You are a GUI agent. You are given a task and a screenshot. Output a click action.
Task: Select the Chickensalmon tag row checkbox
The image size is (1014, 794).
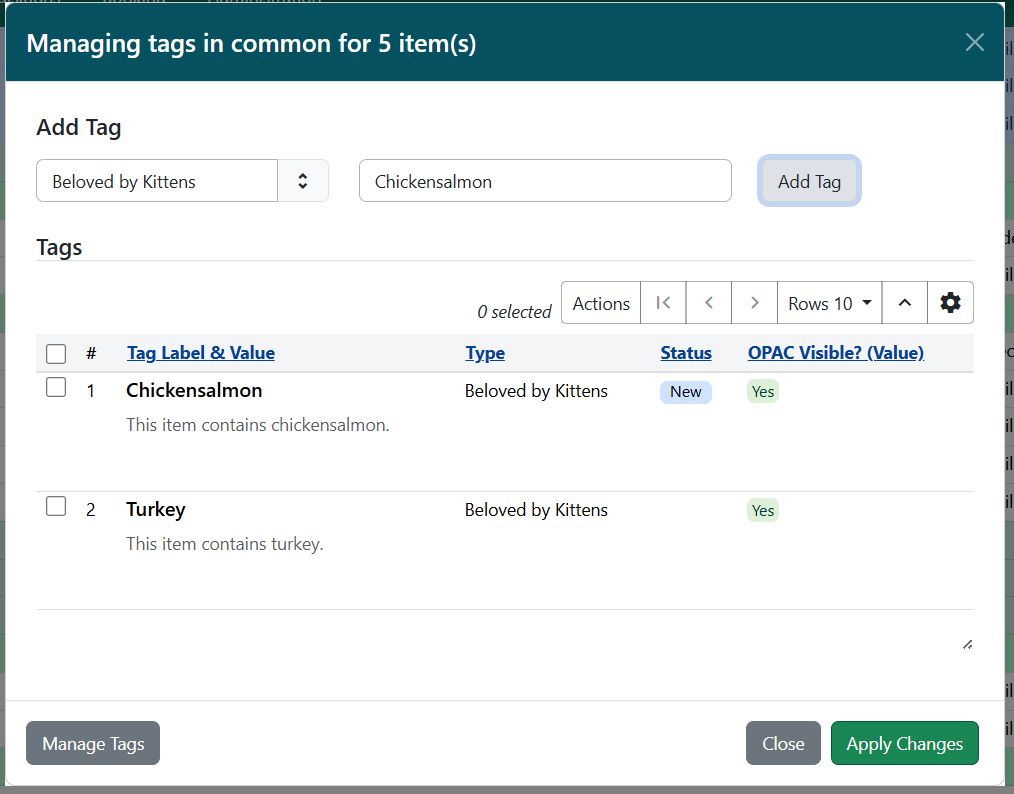pos(56,387)
